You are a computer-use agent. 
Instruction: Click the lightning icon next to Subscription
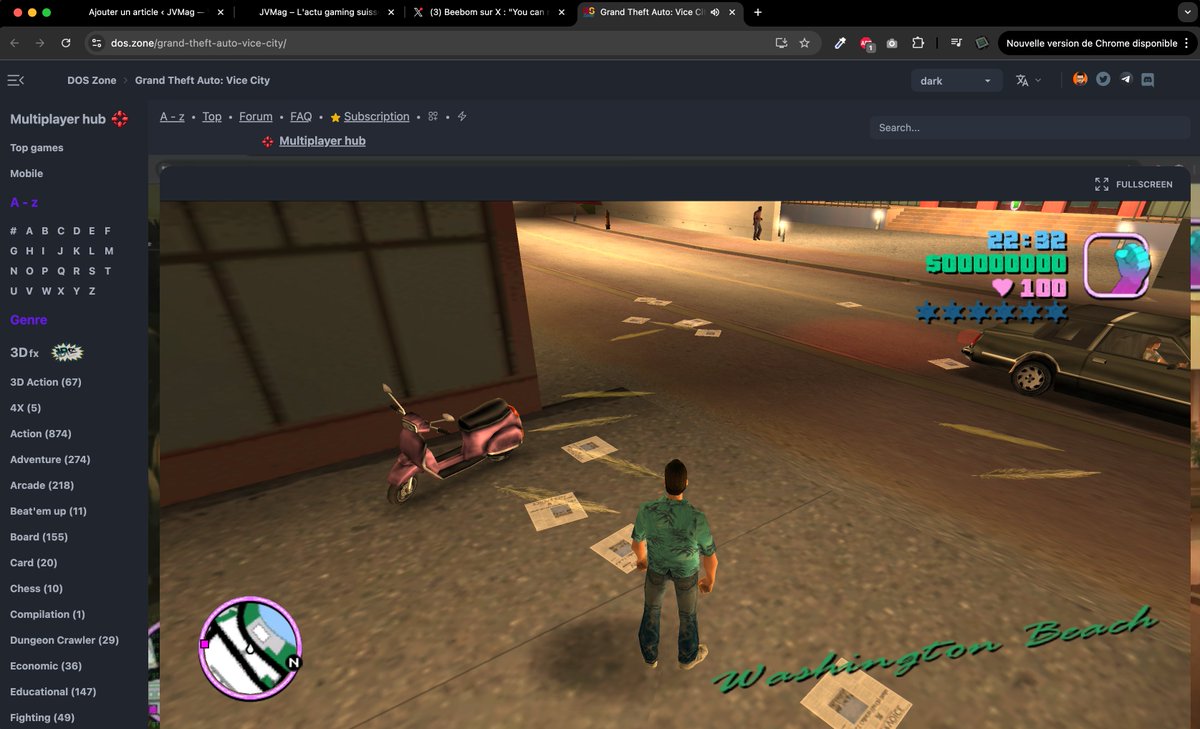point(461,116)
